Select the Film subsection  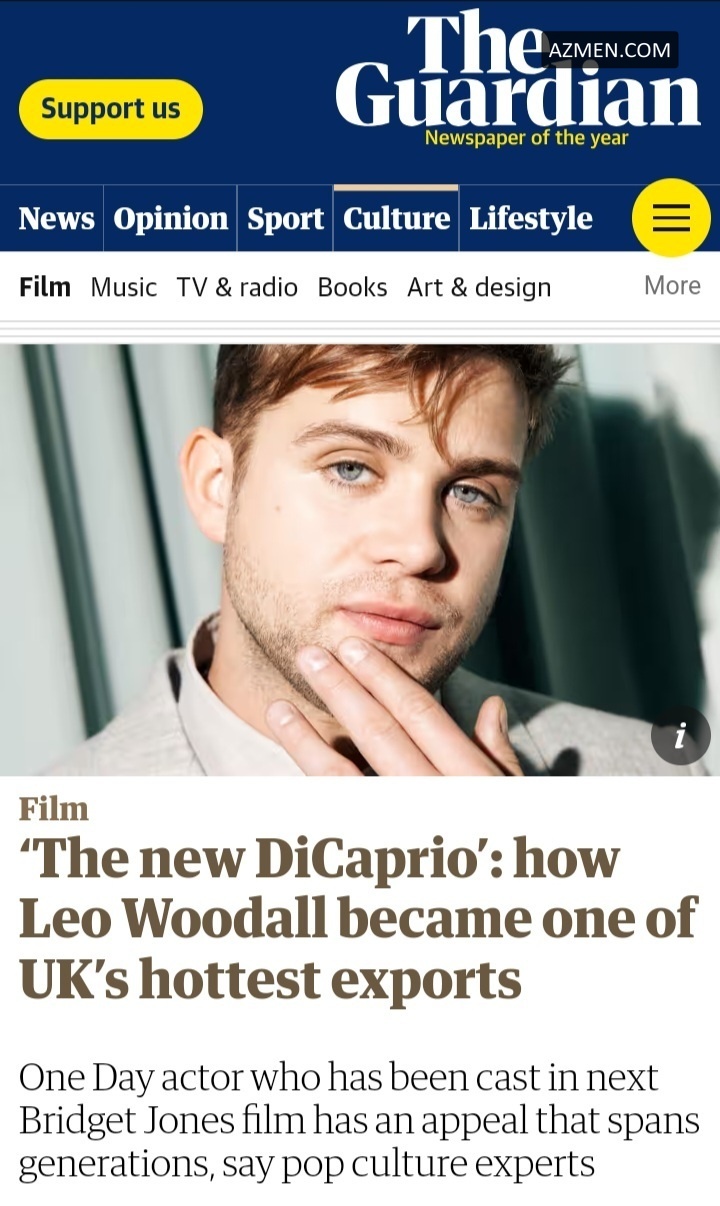click(x=45, y=287)
